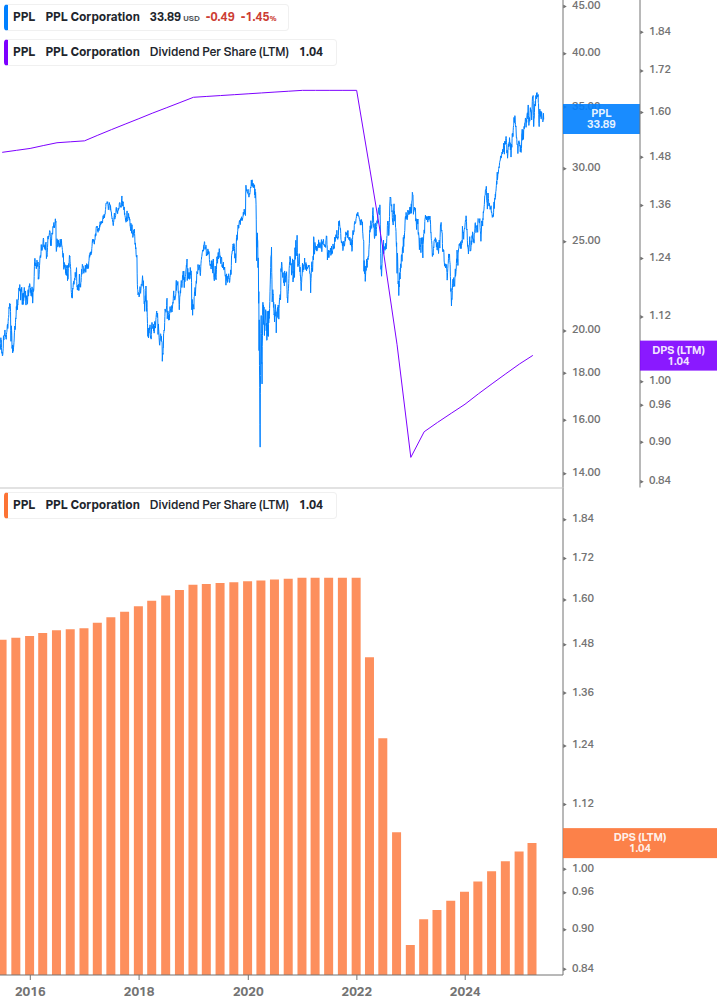
Task: Click the 18.00 price axis label
Action: click(586, 372)
